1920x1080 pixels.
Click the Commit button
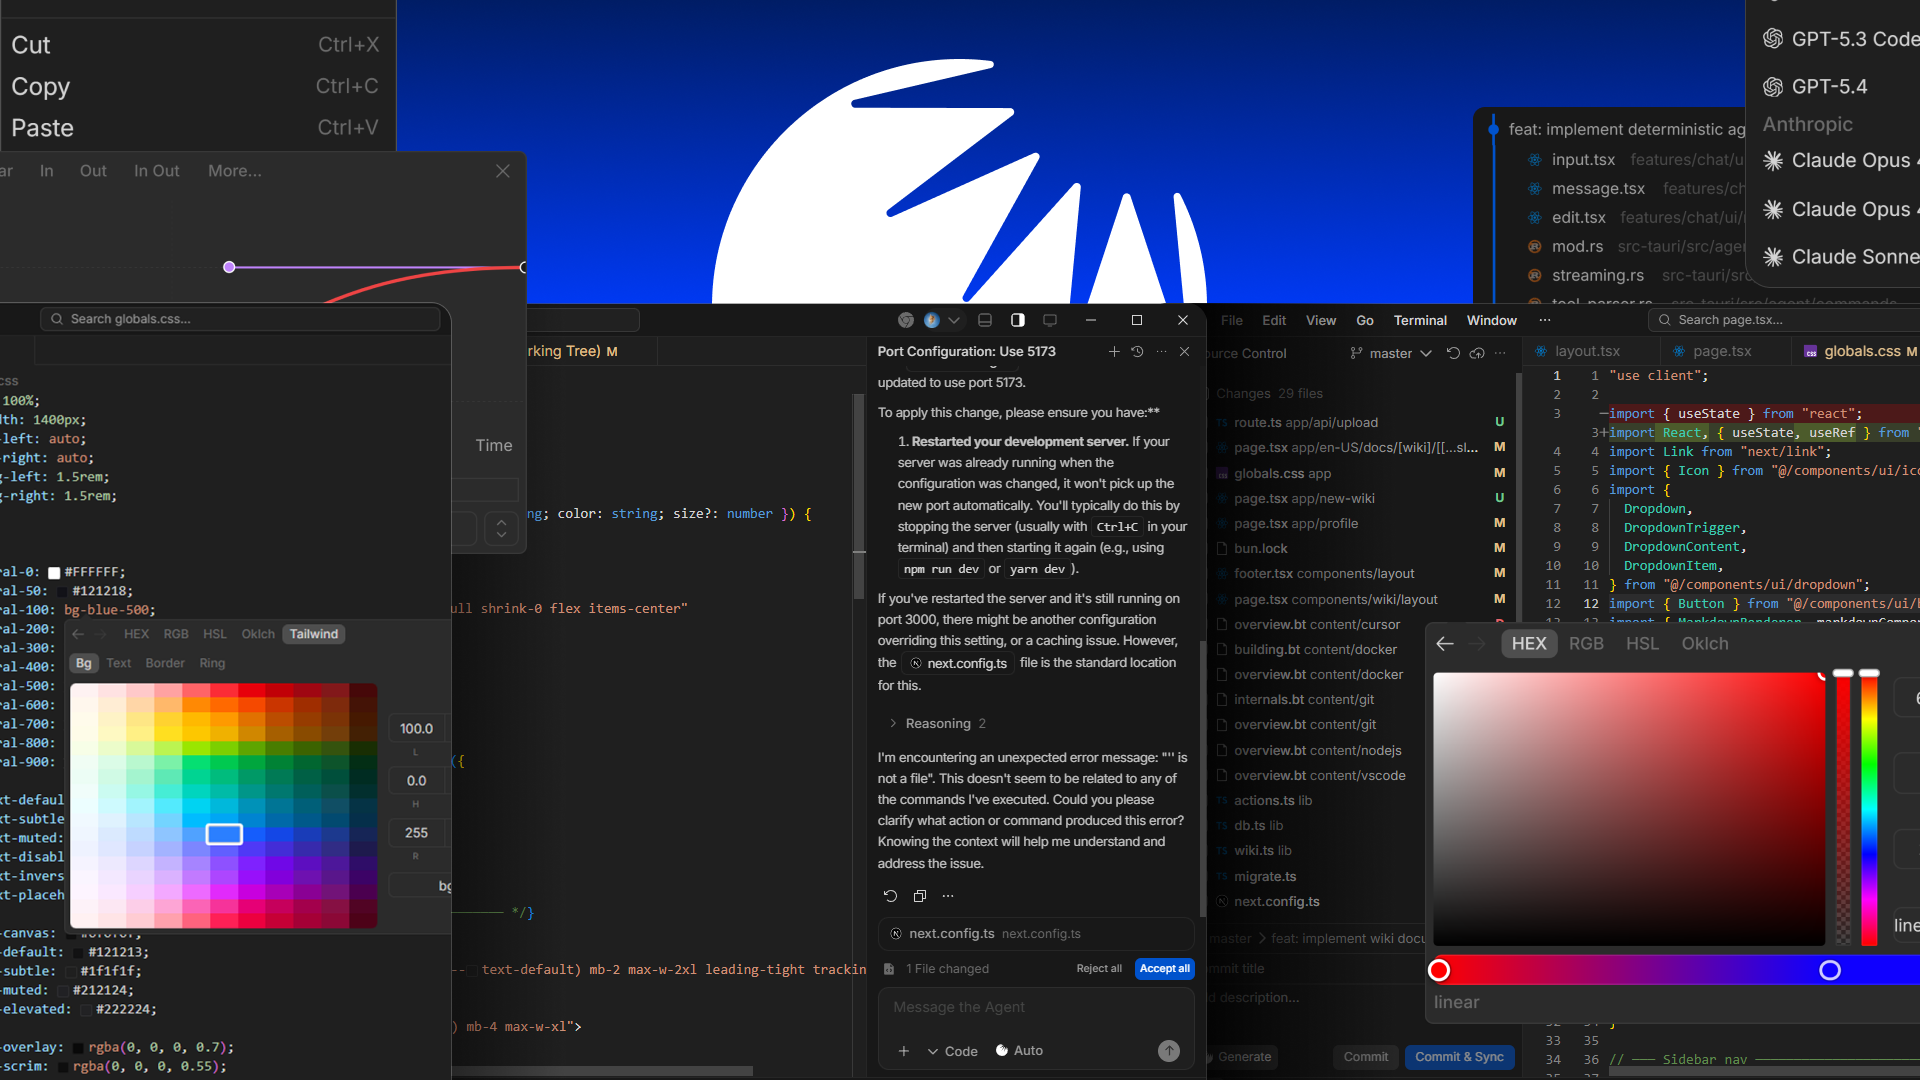(x=1366, y=1057)
